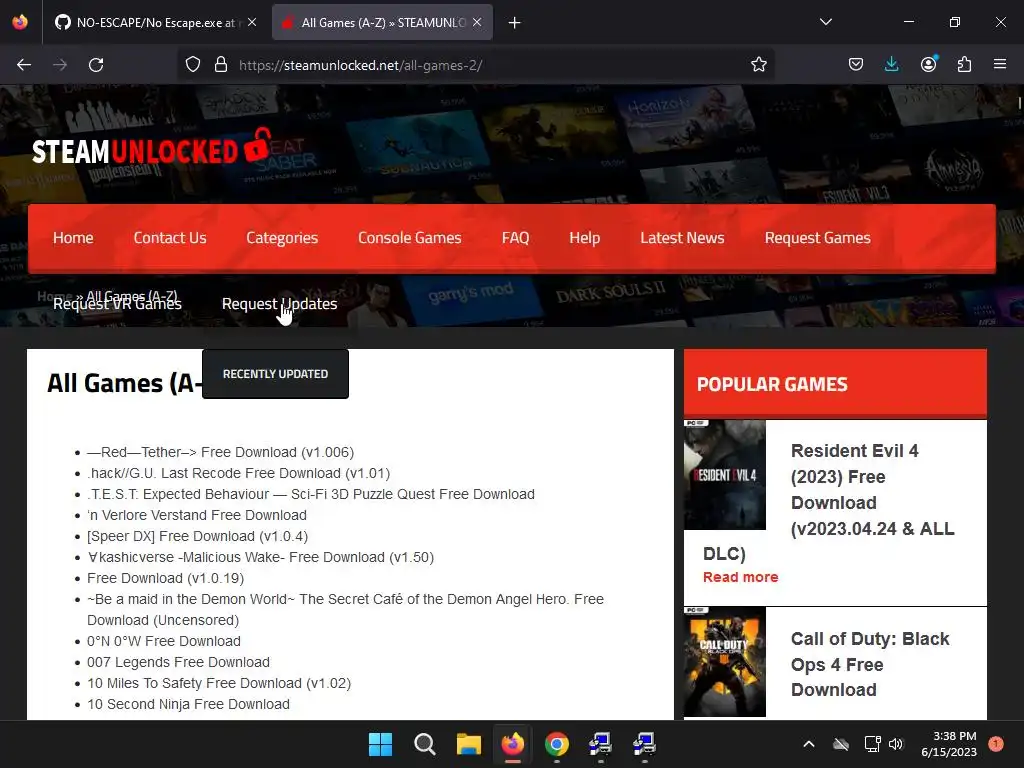The image size is (1024, 768).
Task: Open the Home menu item
Action: point(73,238)
